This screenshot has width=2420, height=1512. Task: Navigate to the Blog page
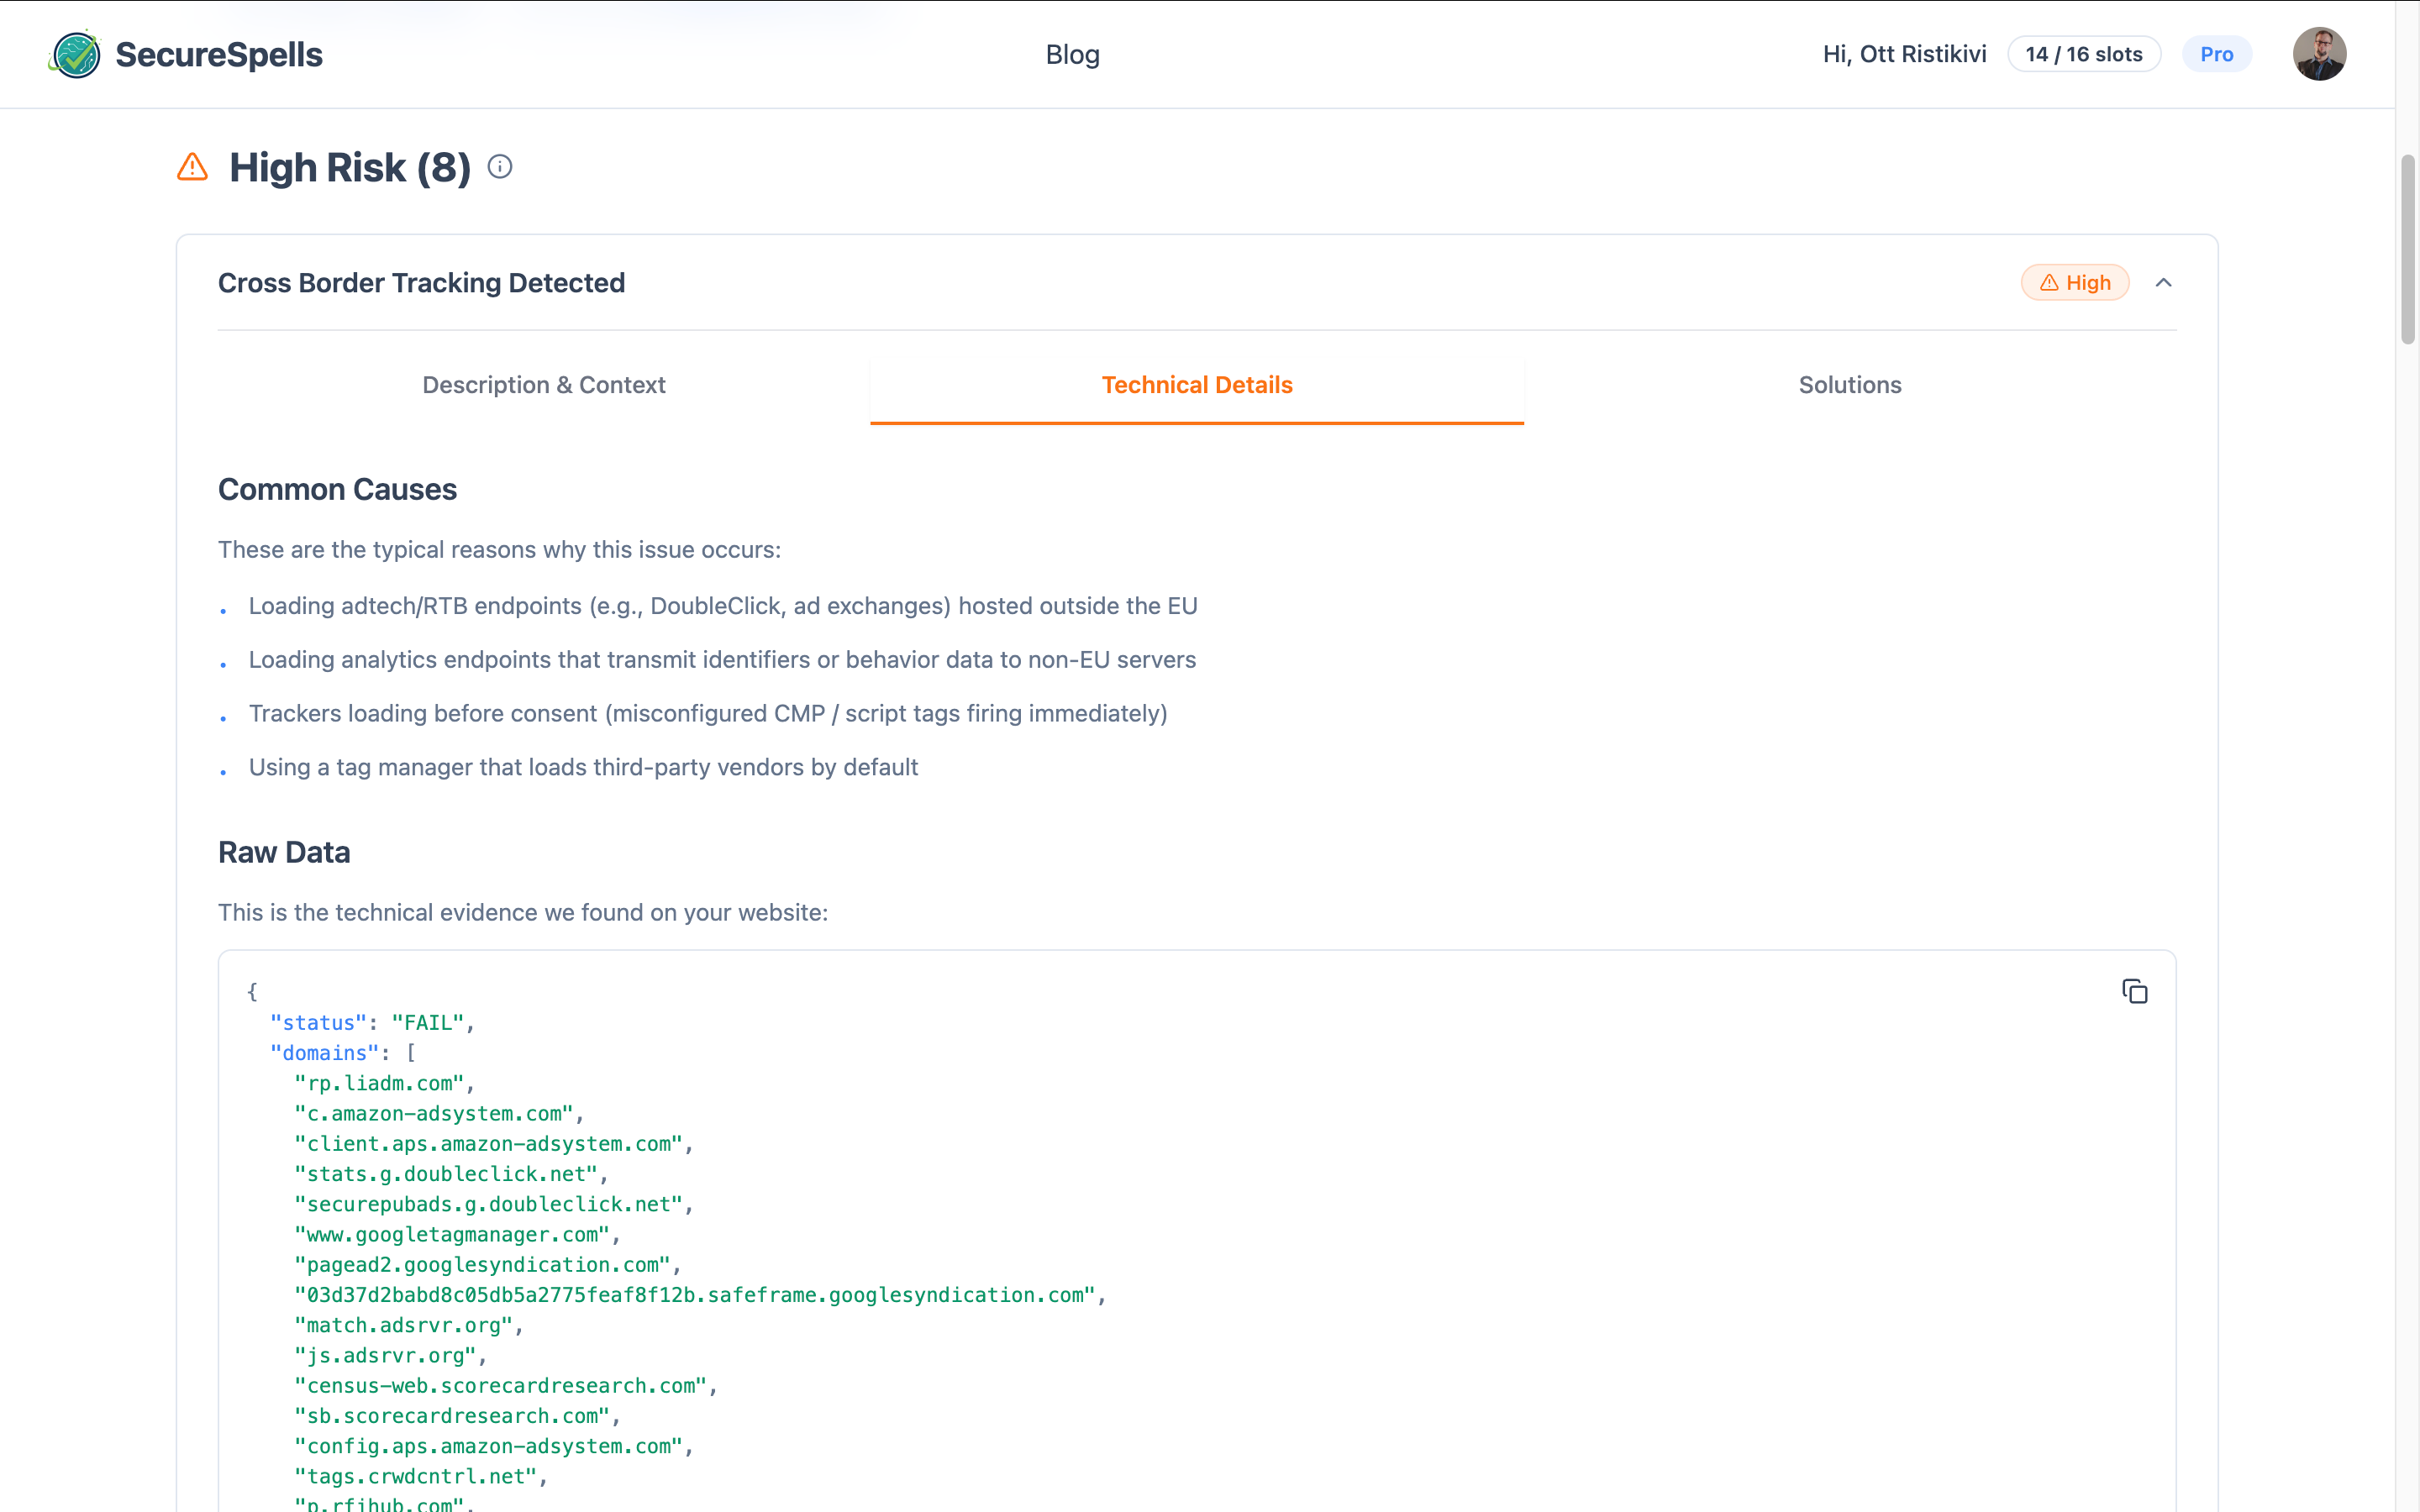coord(1072,55)
